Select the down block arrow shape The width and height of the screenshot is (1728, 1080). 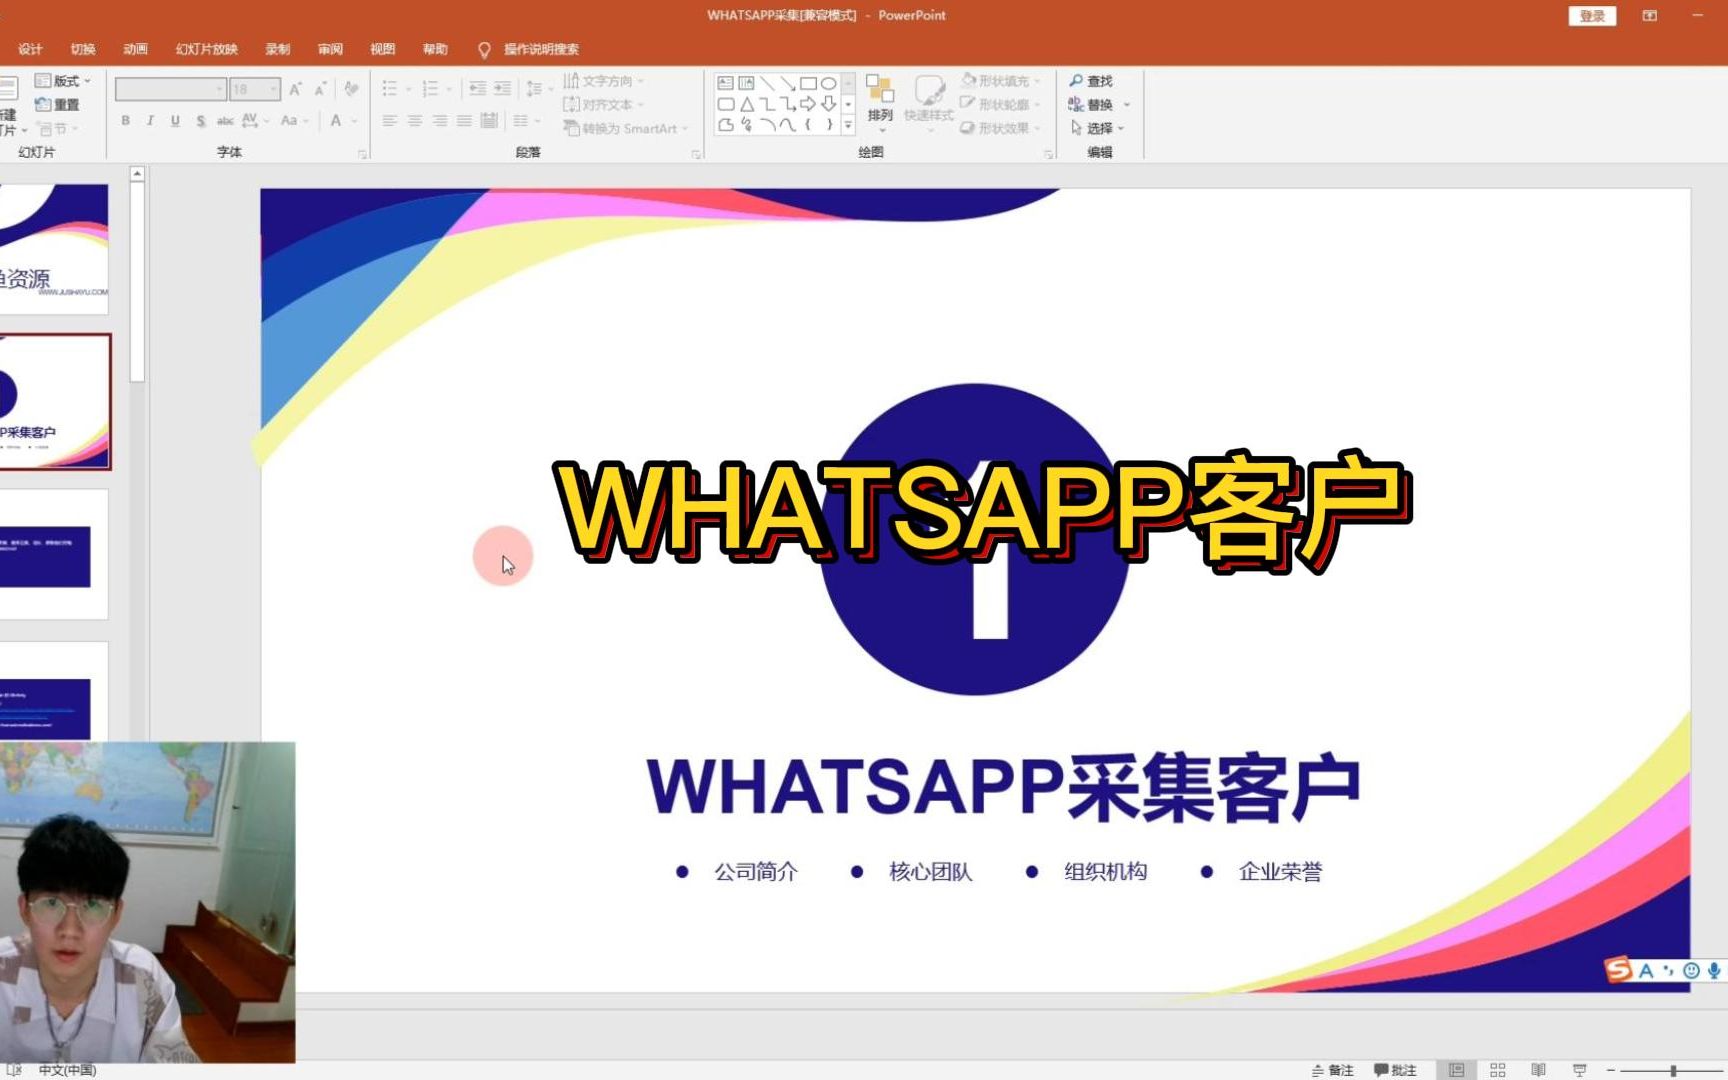click(828, 104)
